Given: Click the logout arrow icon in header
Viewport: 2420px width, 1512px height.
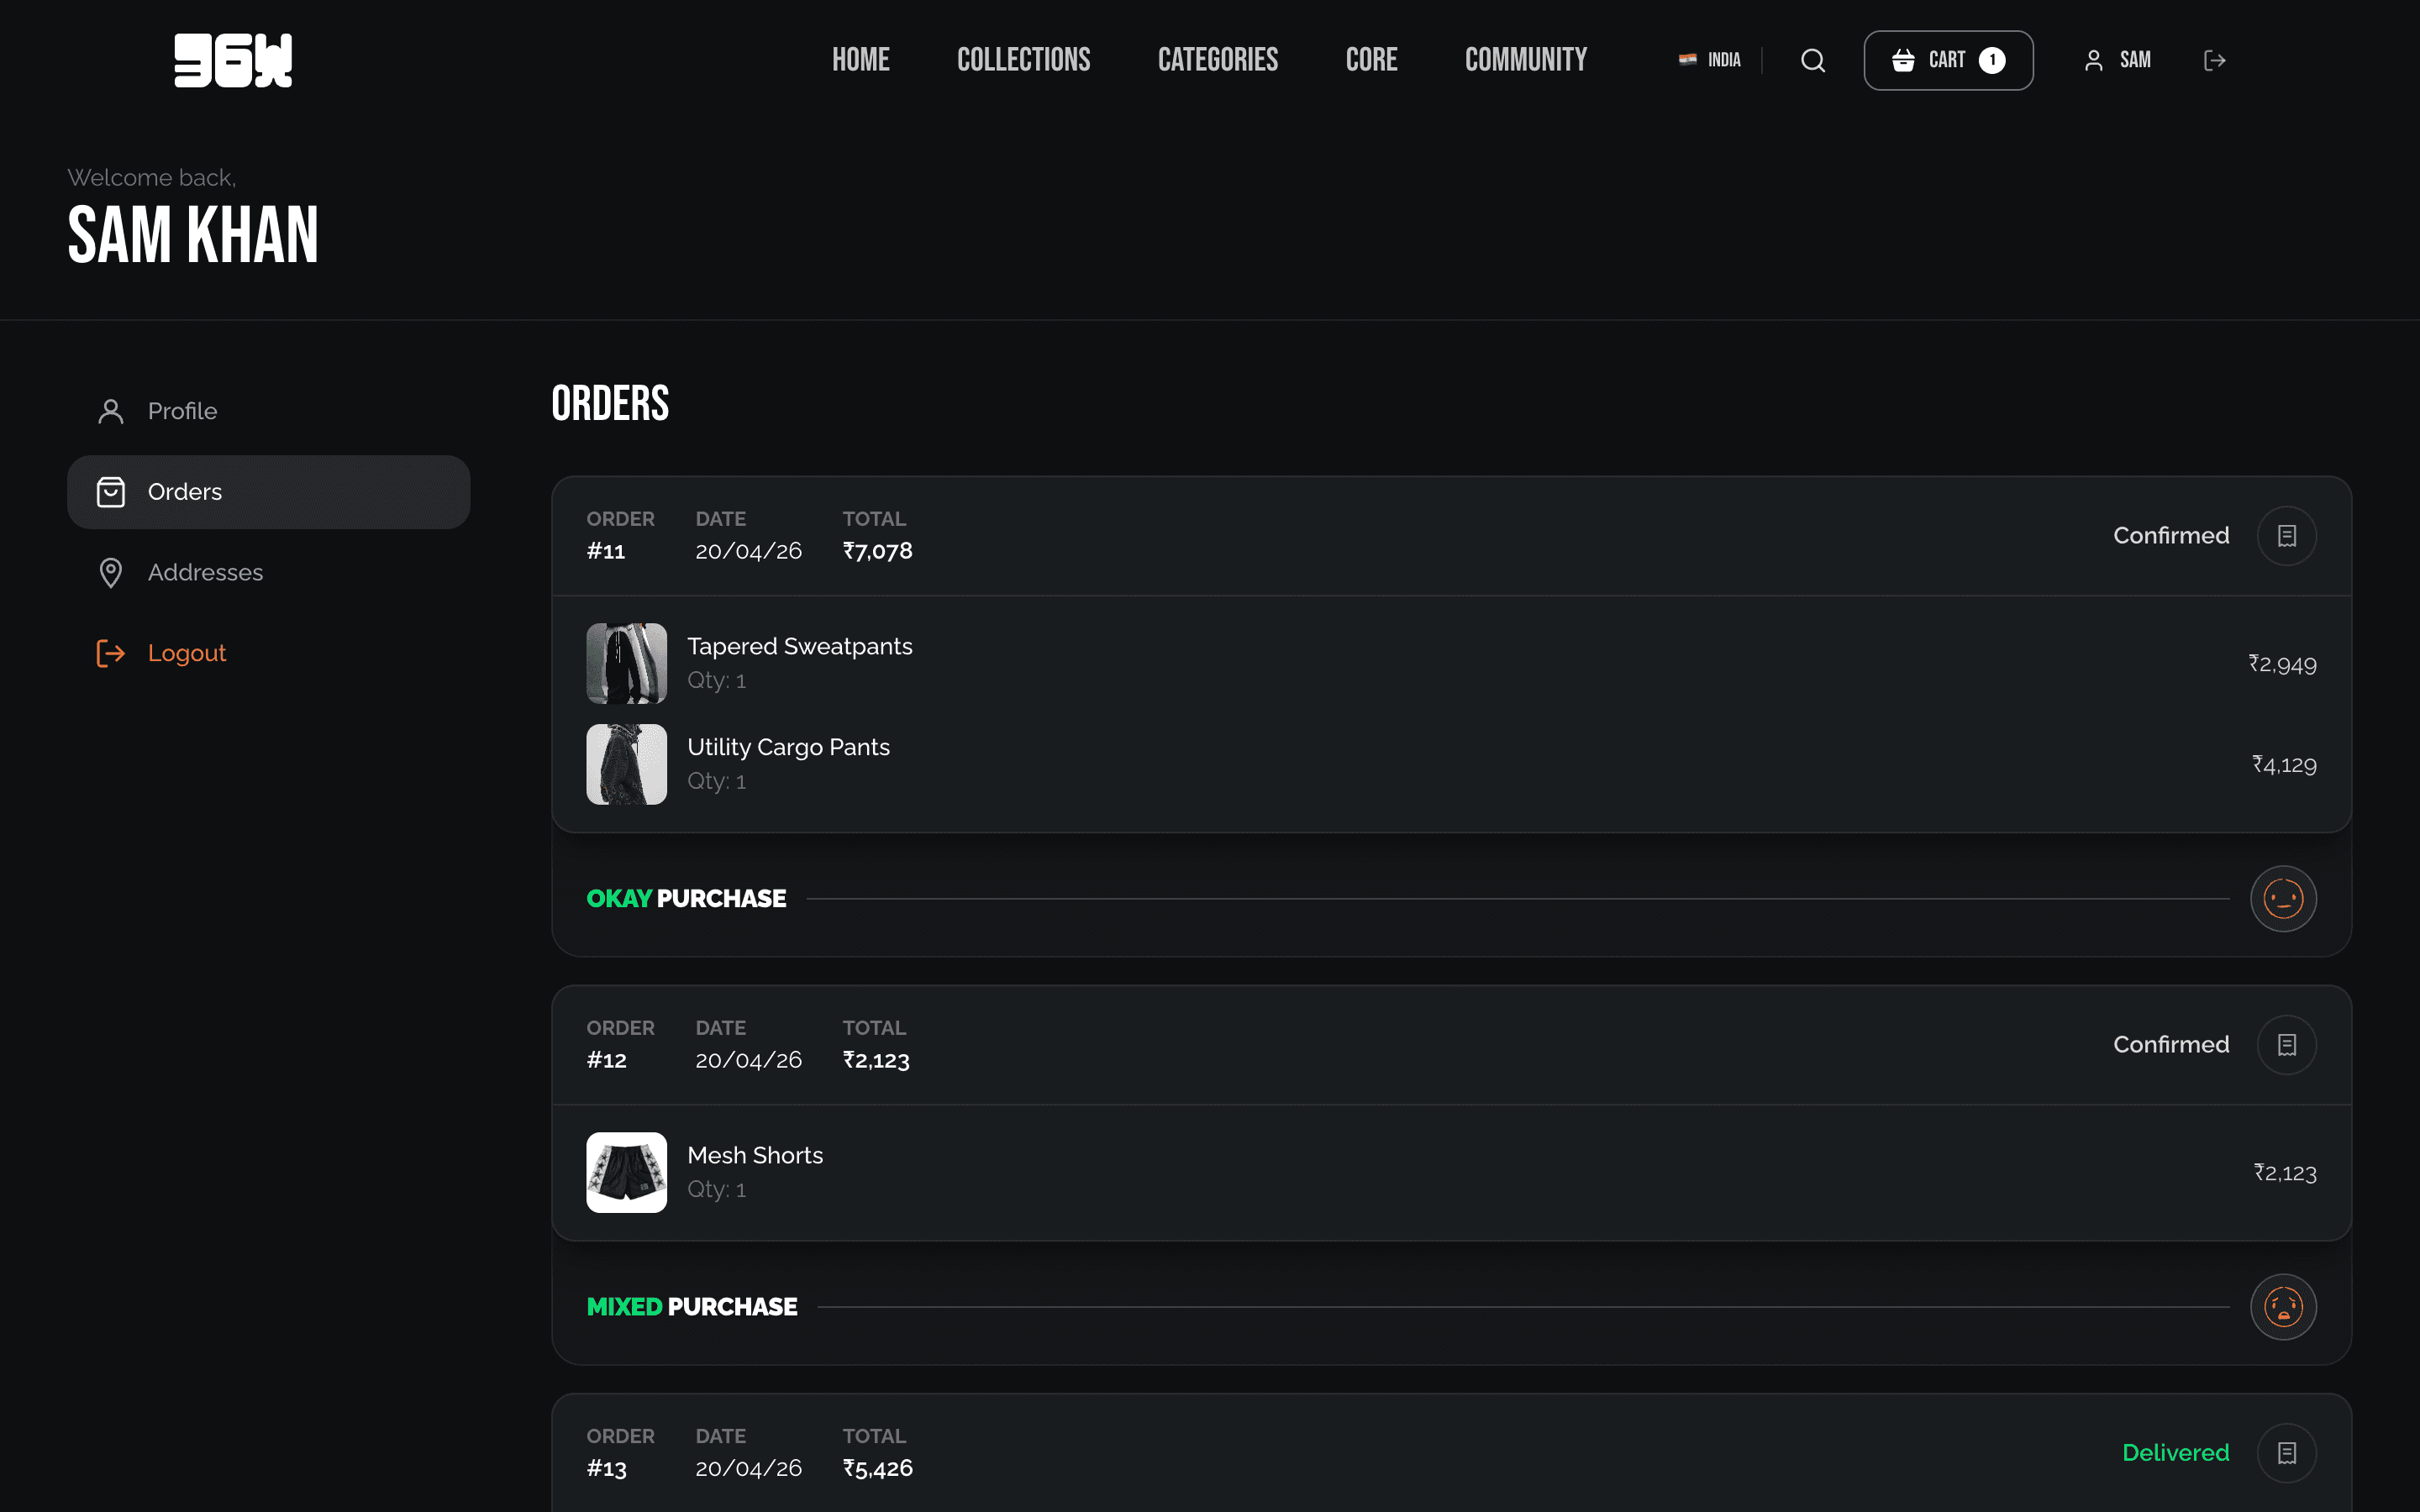Looking at the screenshot, I should (x=2214, y=61).
